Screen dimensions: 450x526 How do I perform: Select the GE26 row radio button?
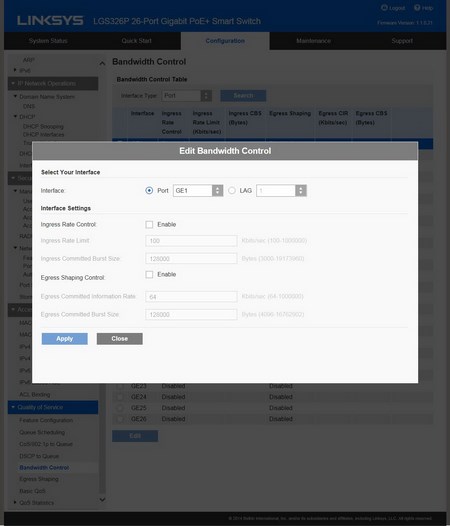(x=120, y=419)
